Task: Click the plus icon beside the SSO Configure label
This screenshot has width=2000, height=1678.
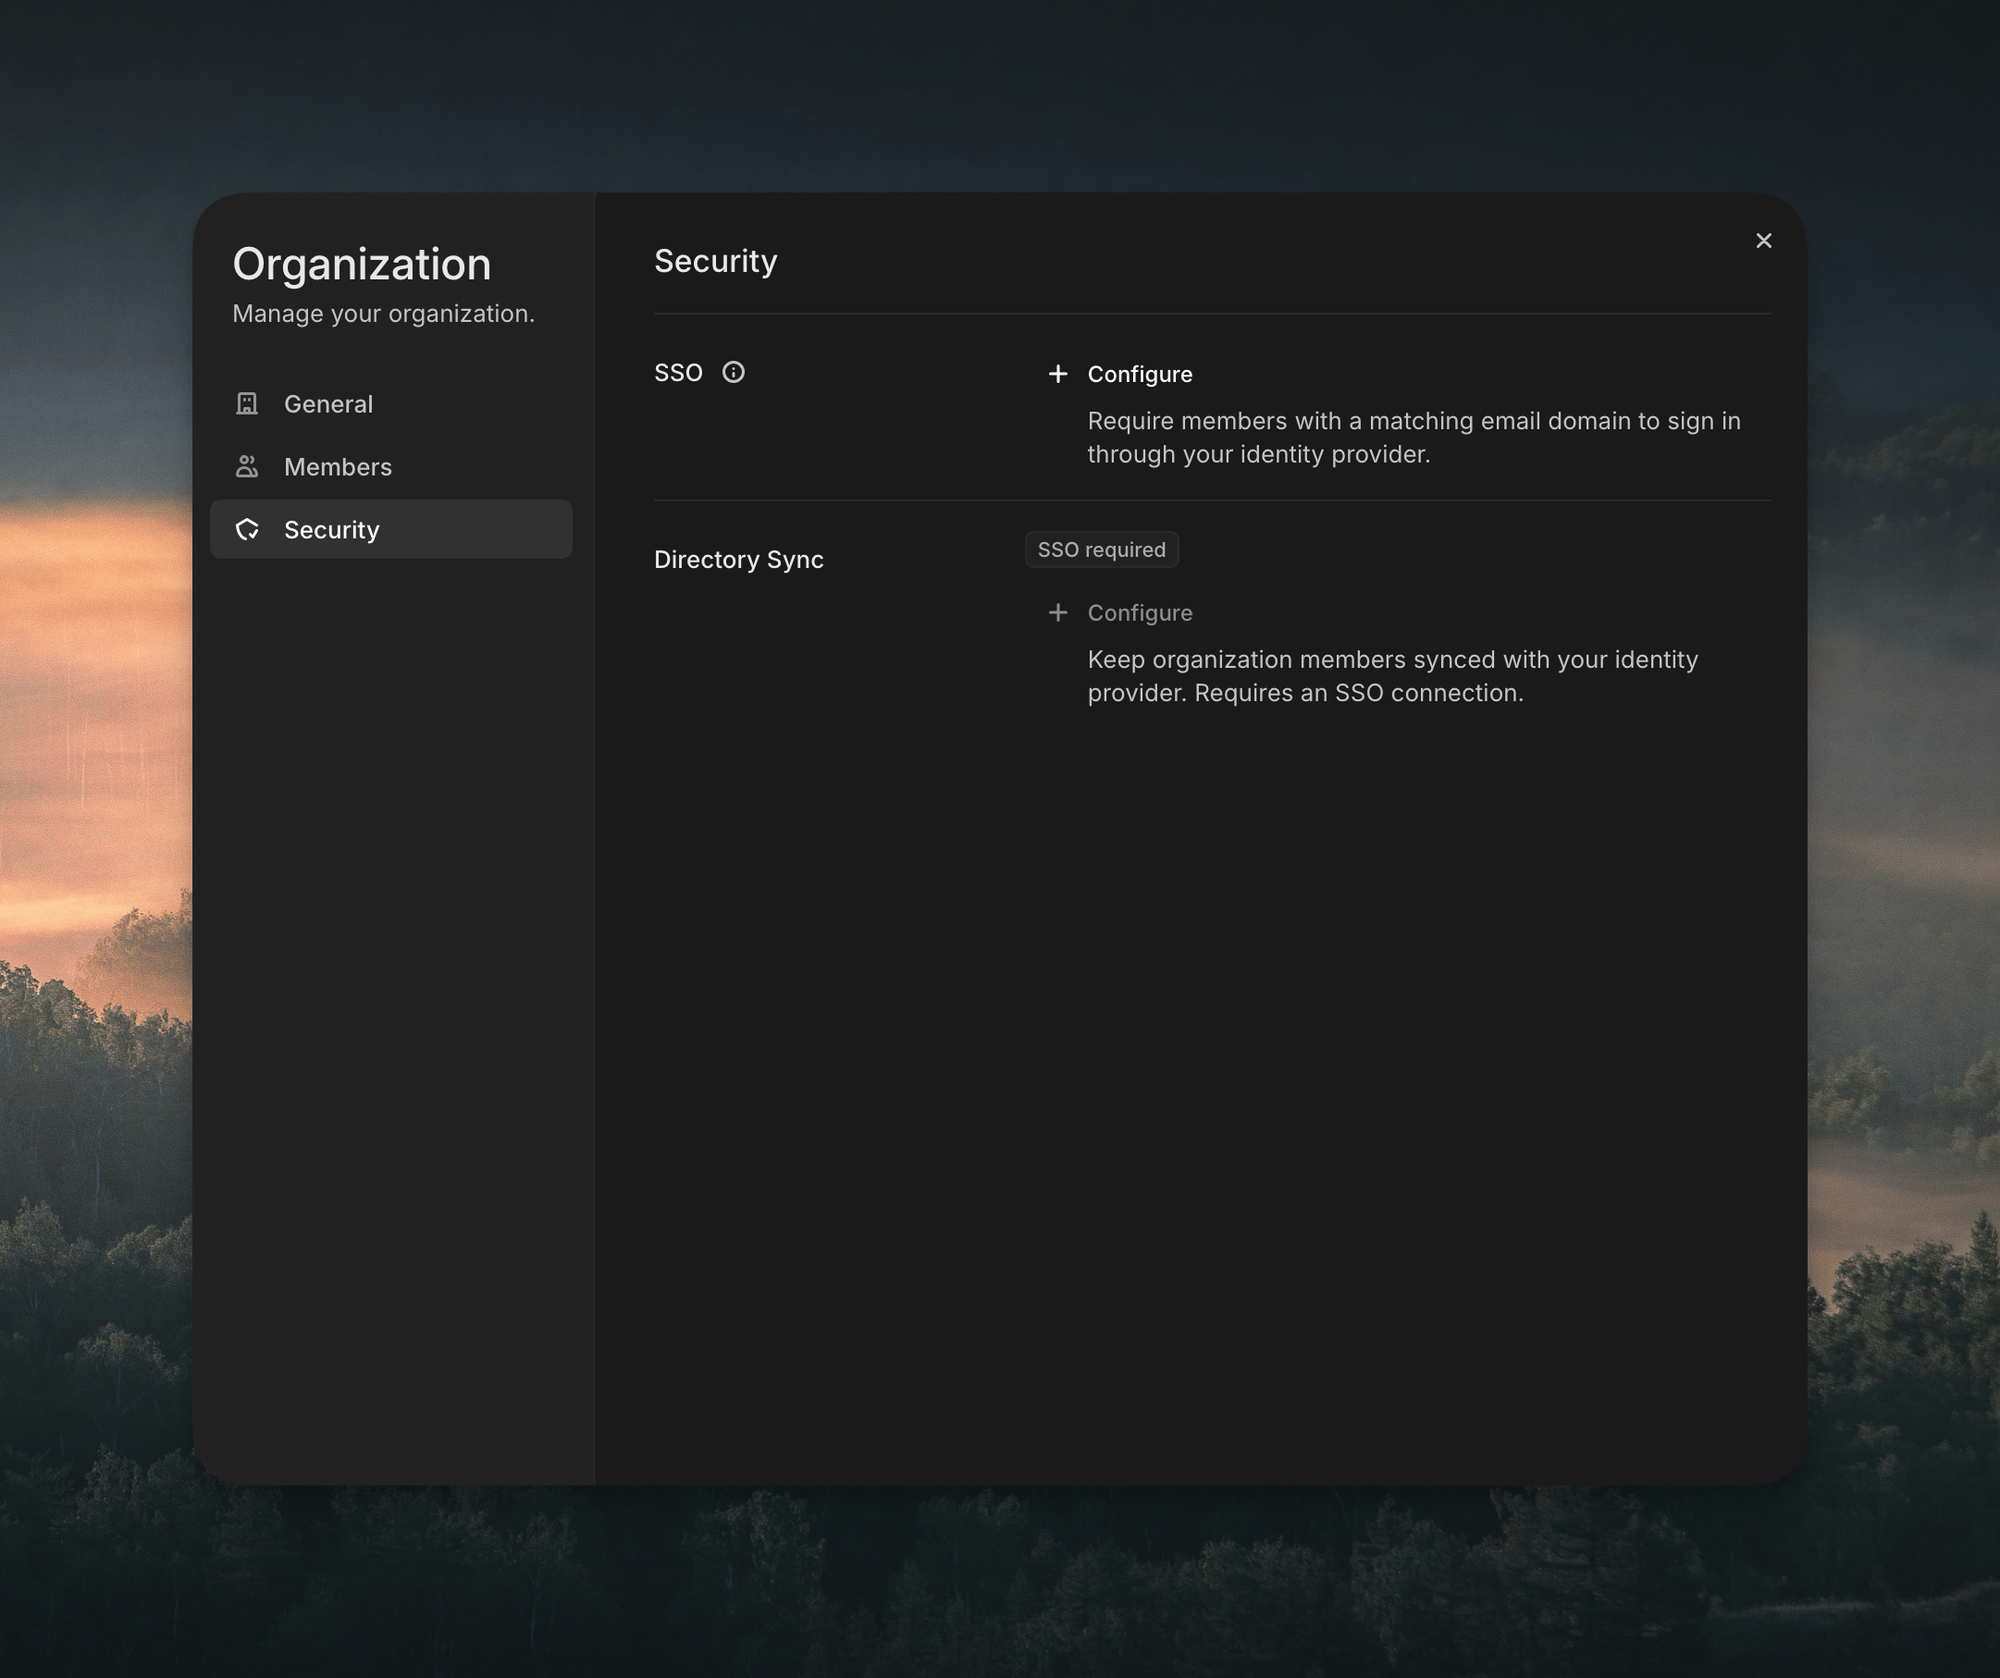Action: point(1057,374)
